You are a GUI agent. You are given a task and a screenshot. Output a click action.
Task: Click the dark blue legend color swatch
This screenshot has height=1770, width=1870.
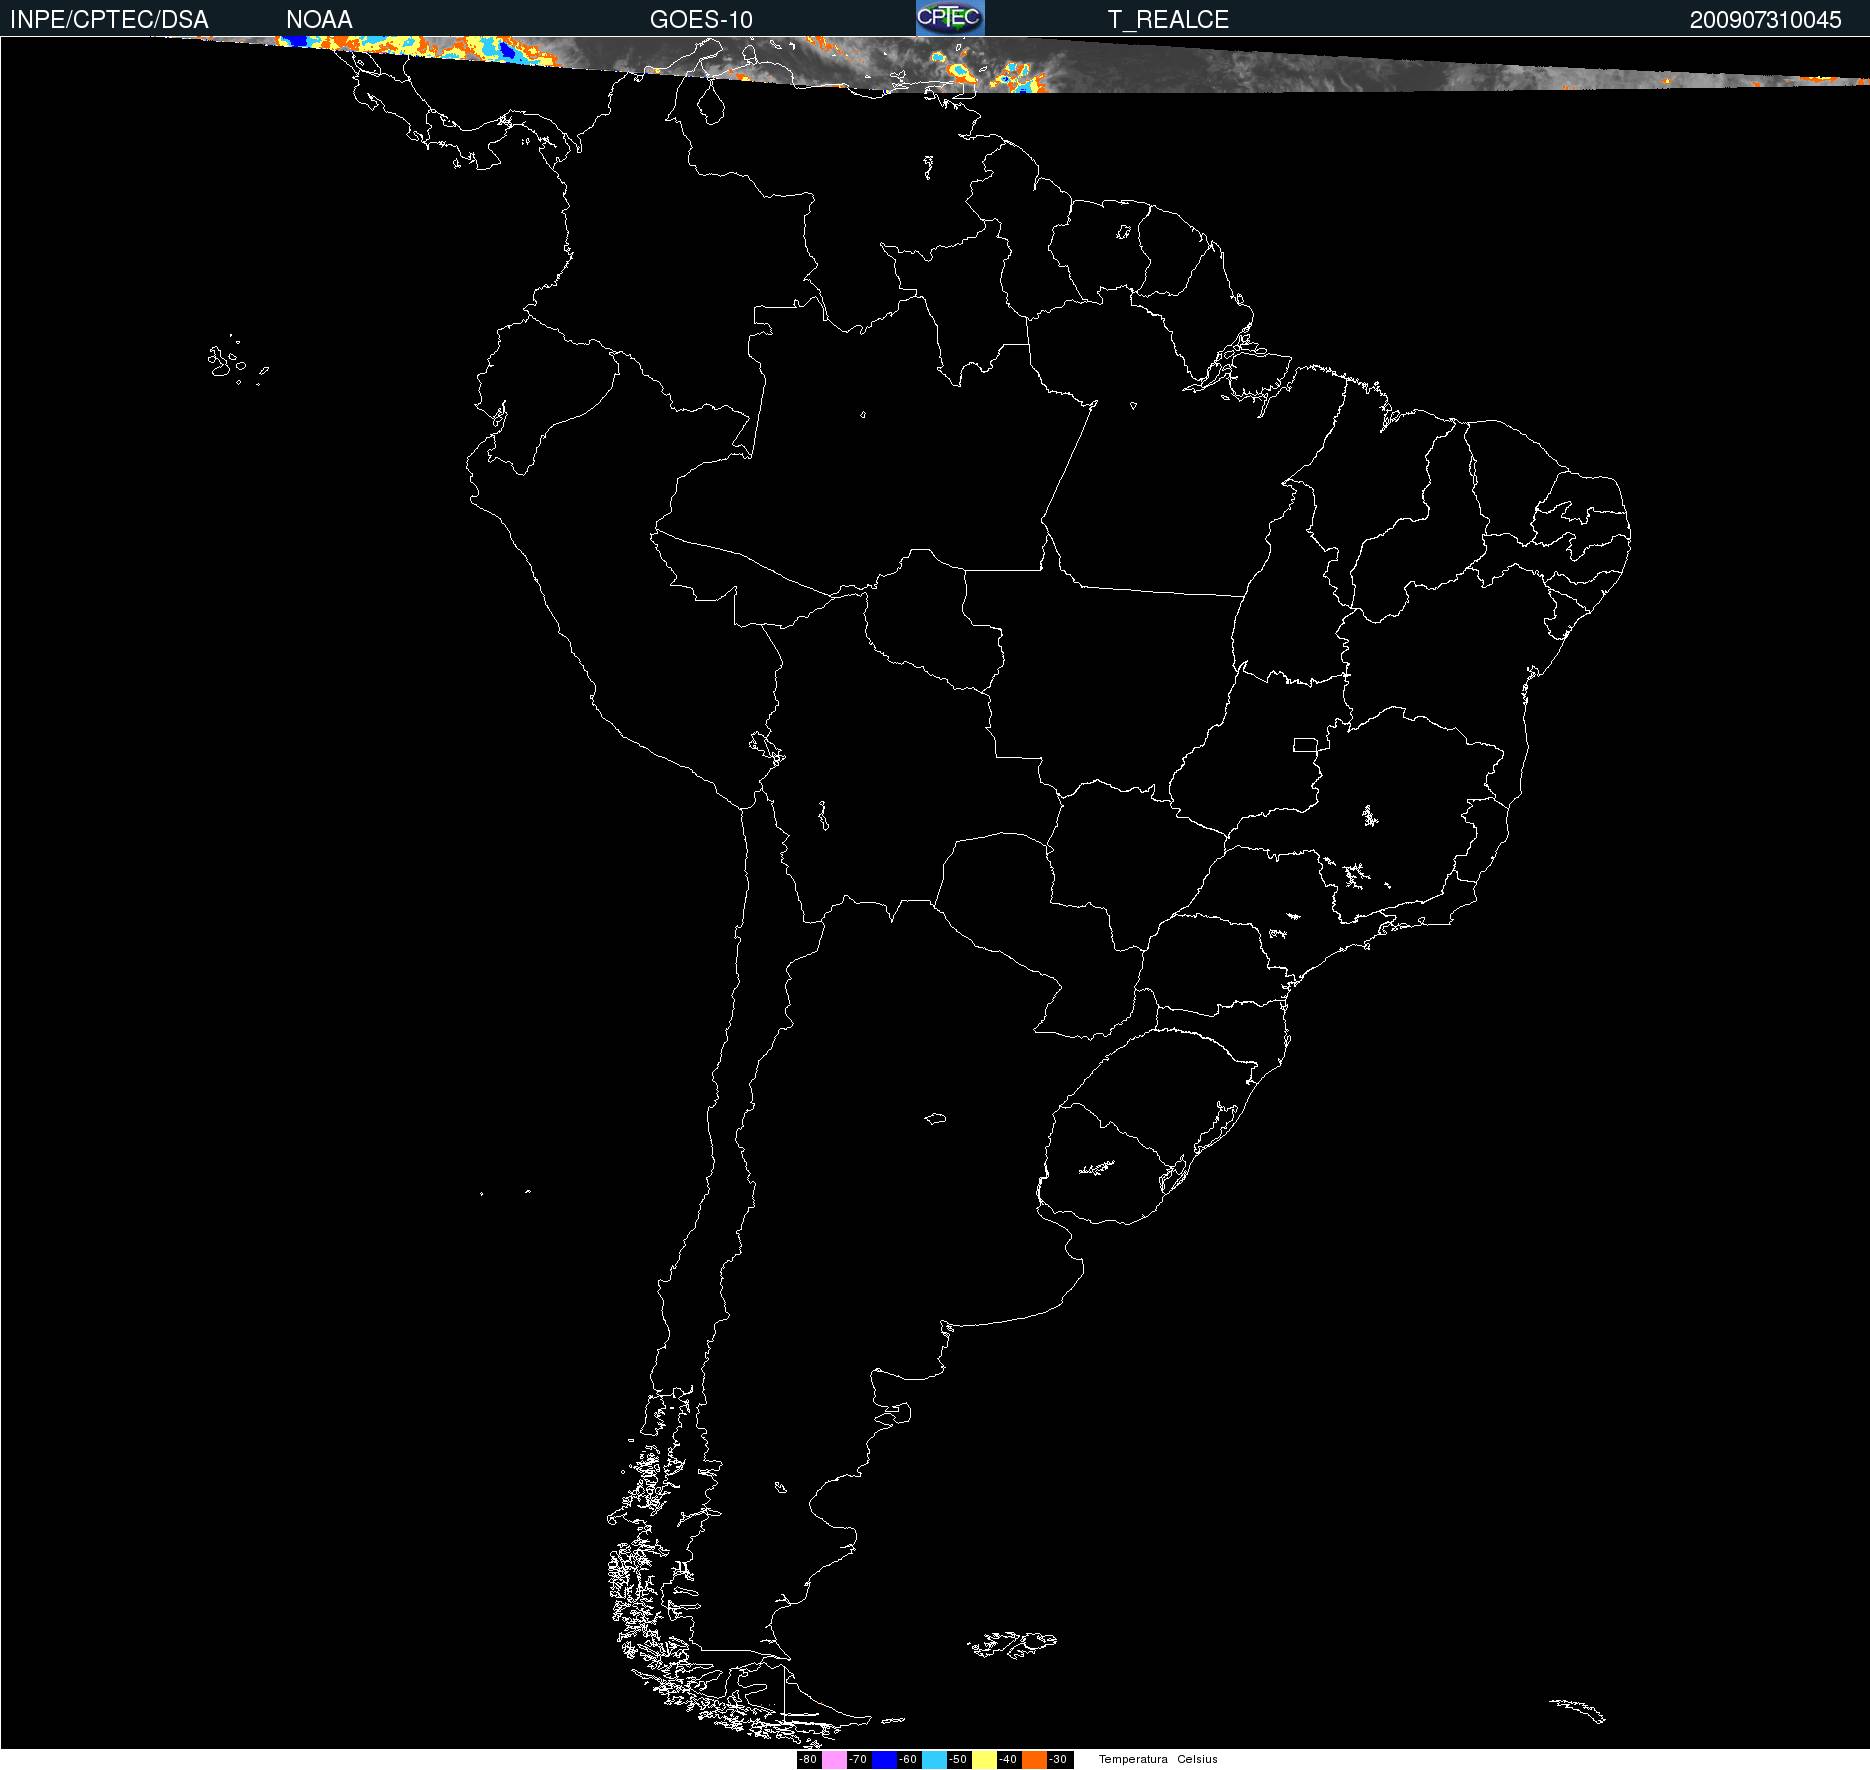(884, 1759)
